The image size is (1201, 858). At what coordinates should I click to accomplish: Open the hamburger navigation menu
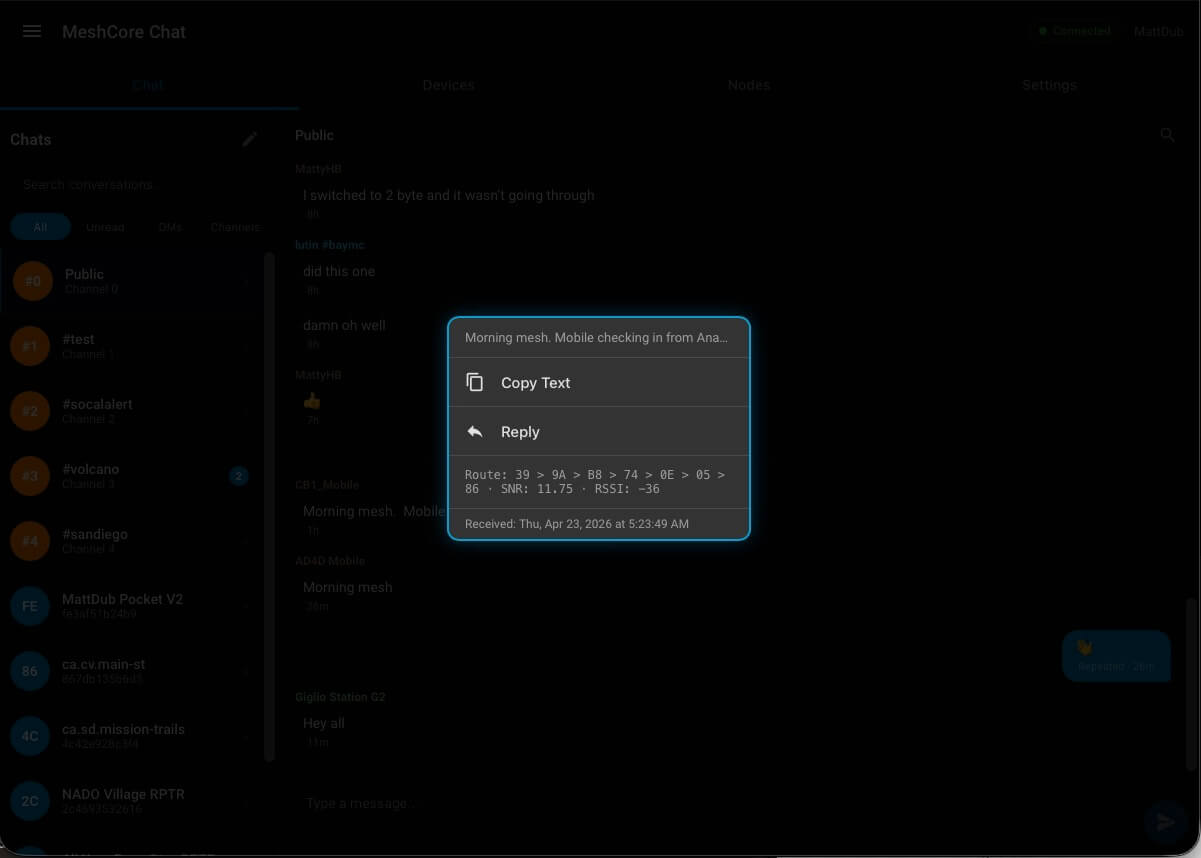point(32,31)
